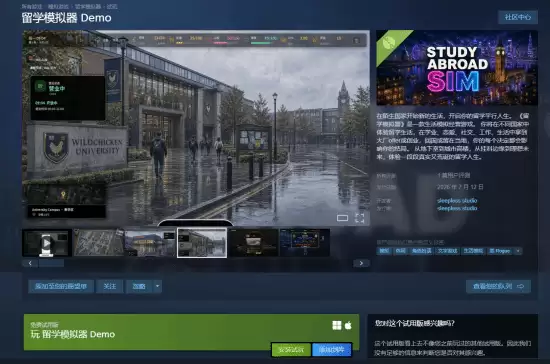Select the sixth blue-interface screenshot thumbnail
The width and height of the screenshot is (550, 364).
(x=305, y=243)
